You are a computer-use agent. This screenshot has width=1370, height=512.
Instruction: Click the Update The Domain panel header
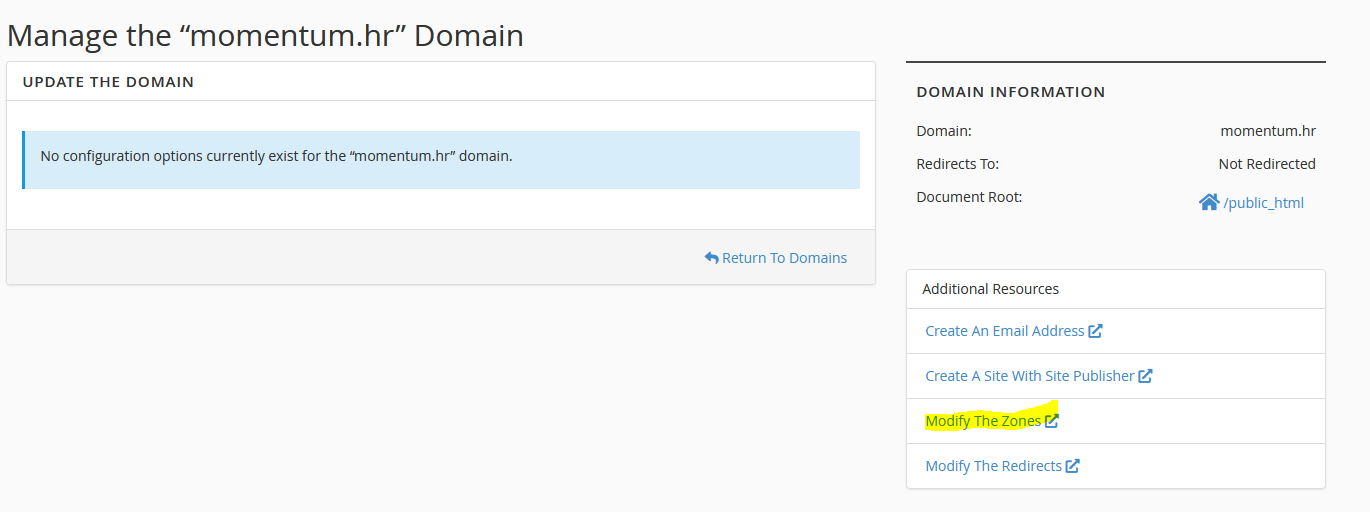pos(108,82)
